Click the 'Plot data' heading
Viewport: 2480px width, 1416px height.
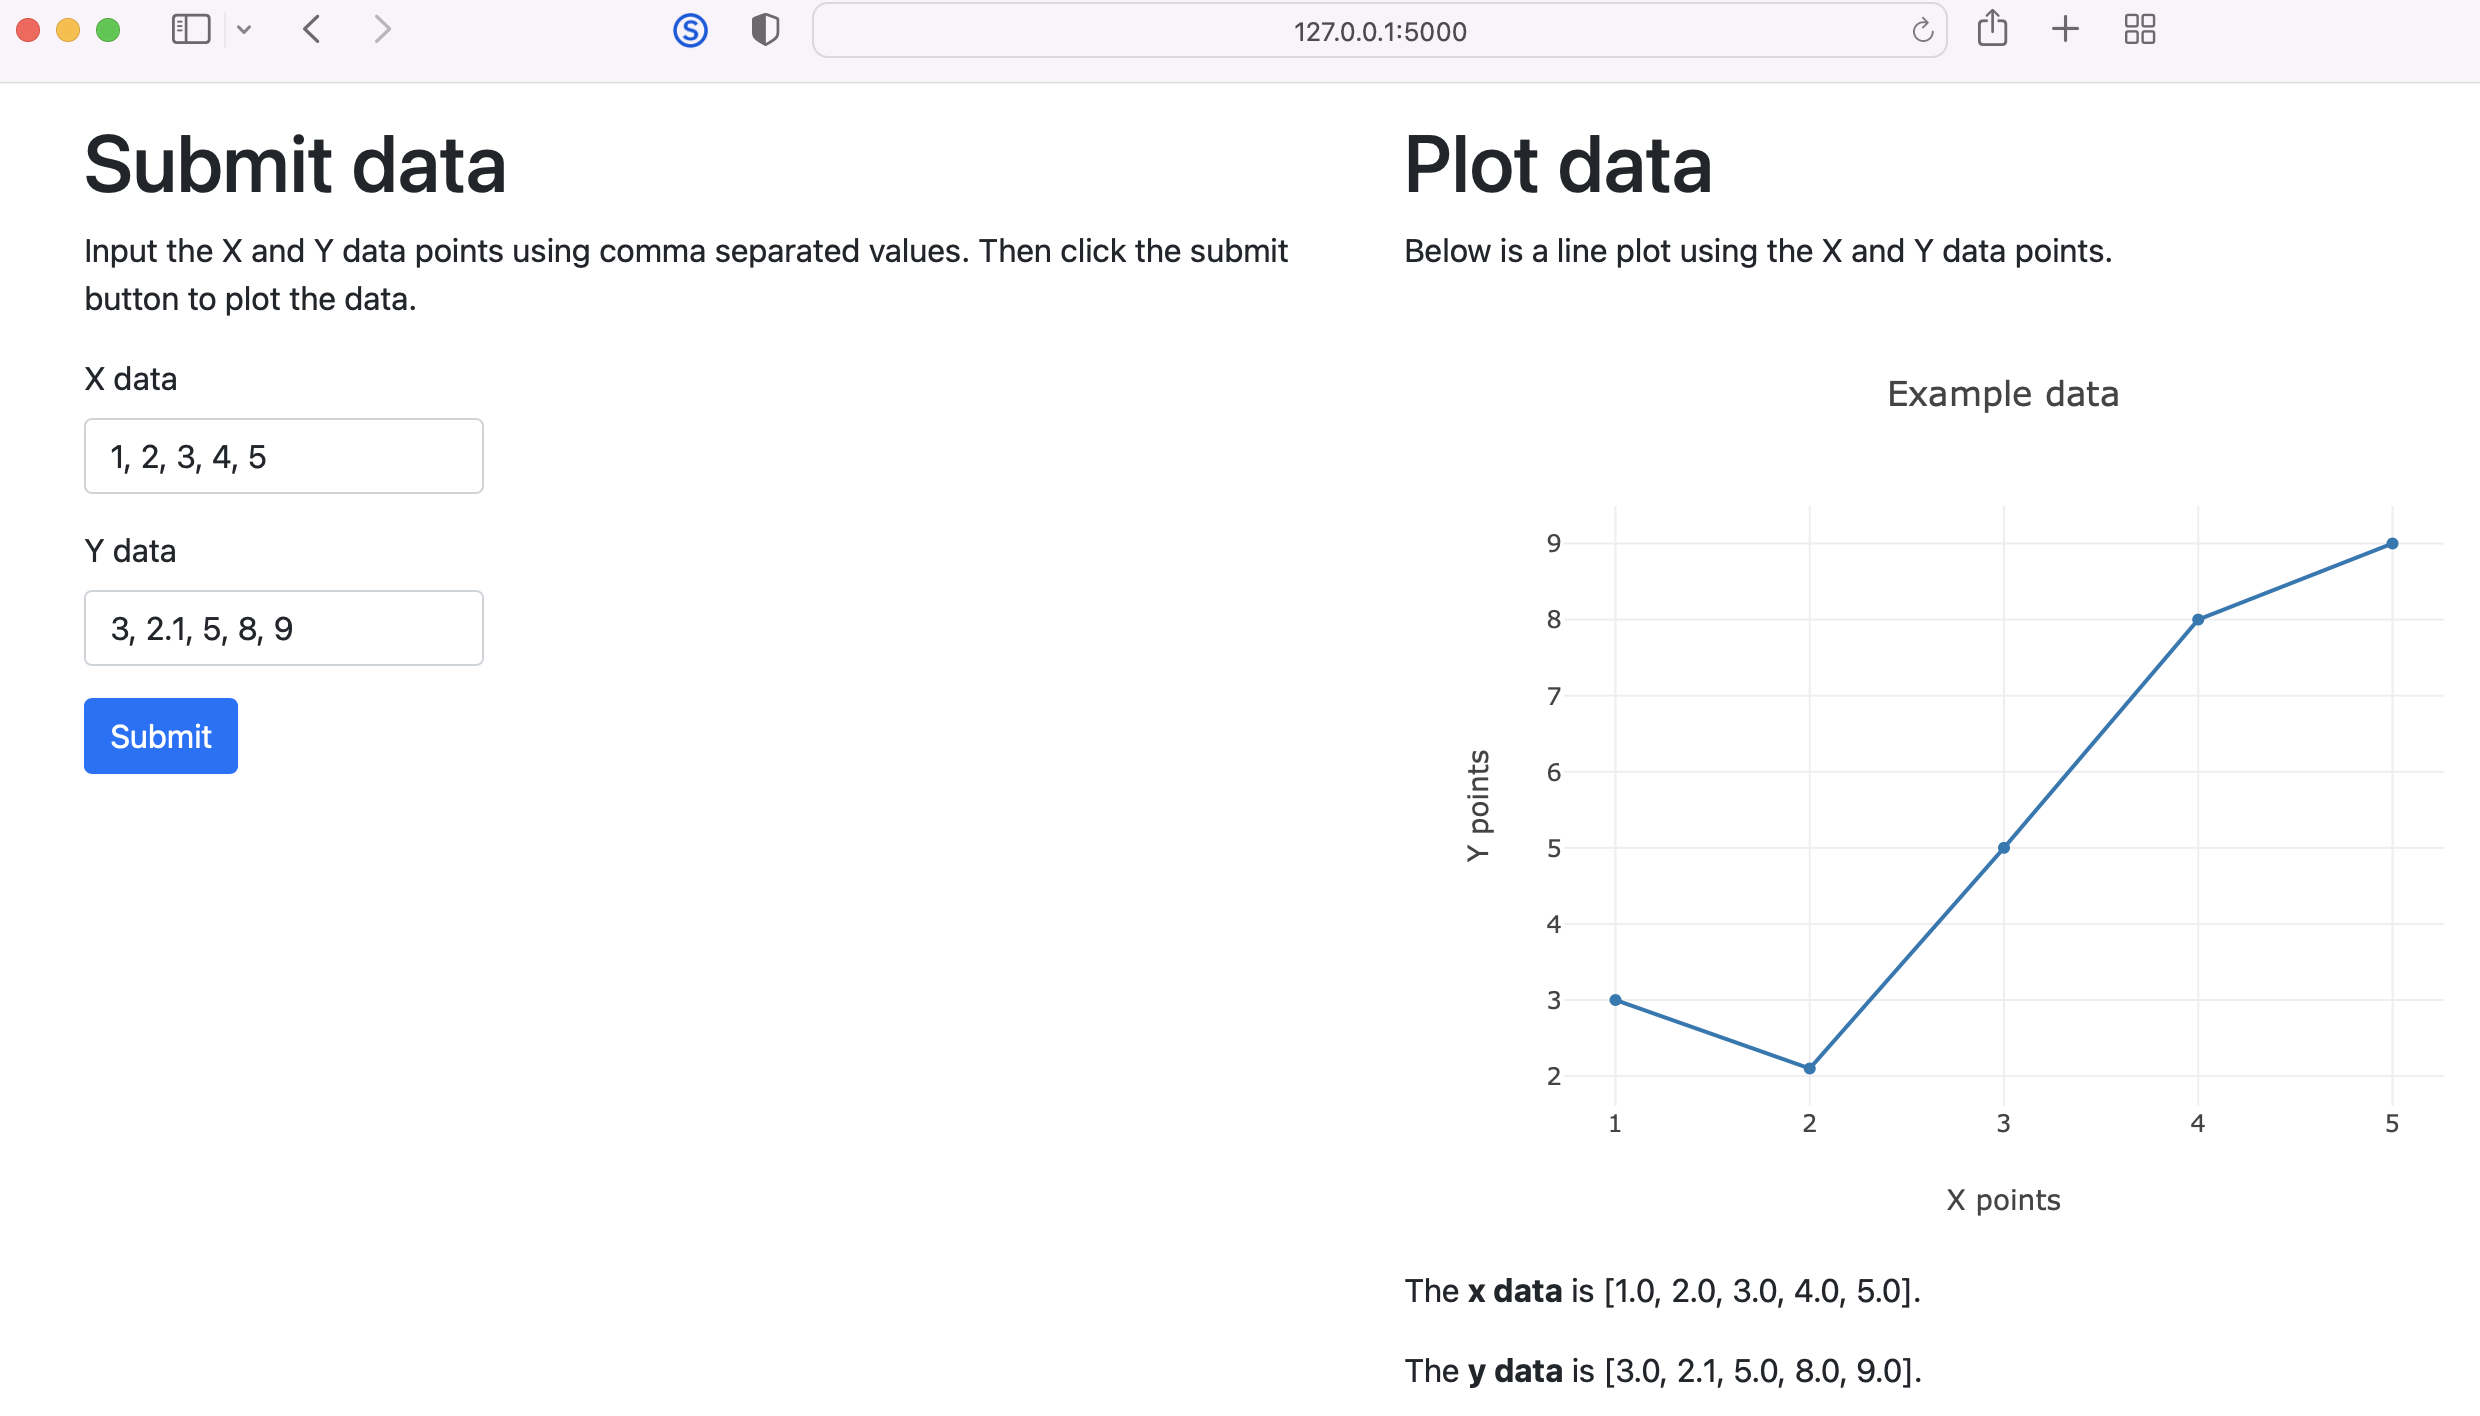1558,165
